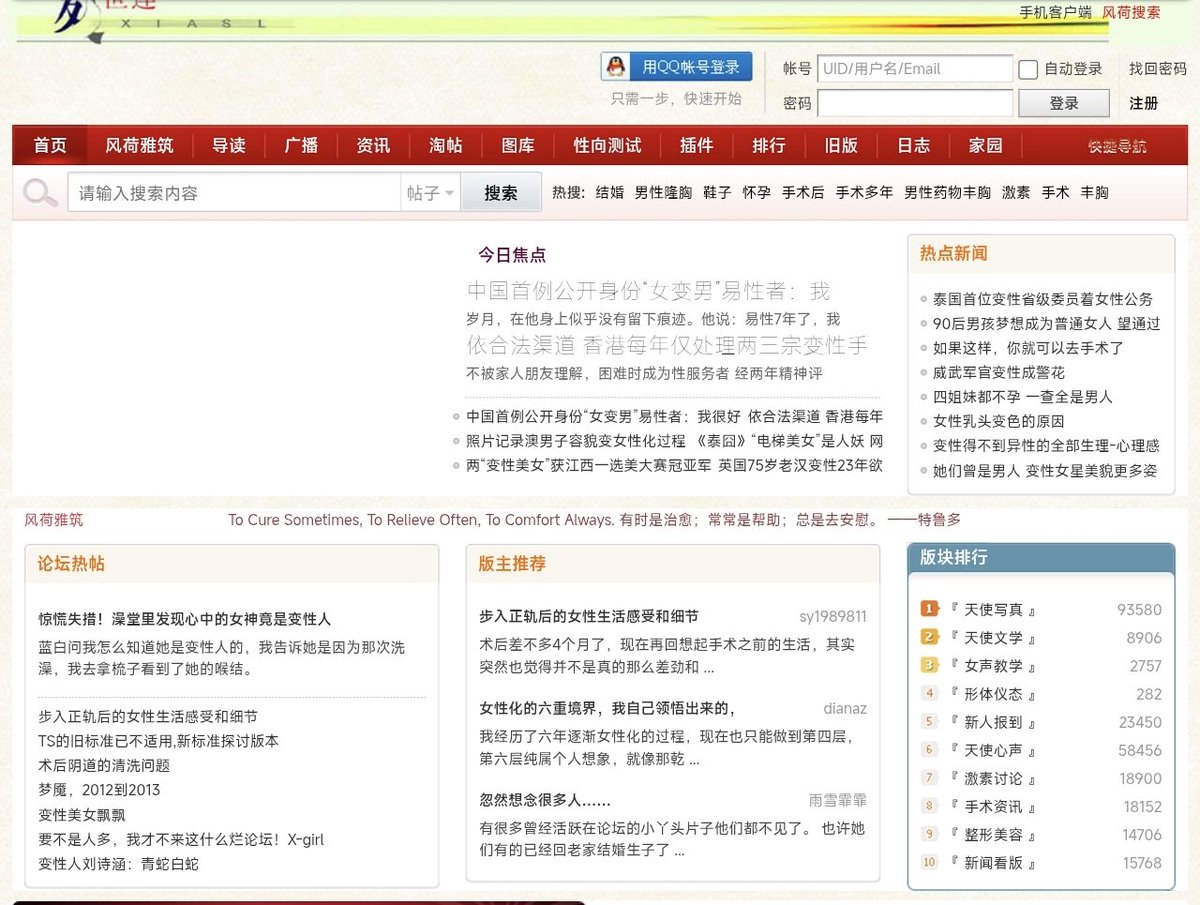The width and height of the screenshot is (1200, 905).
Task: Click the 搜索 button
Action: 501,193
